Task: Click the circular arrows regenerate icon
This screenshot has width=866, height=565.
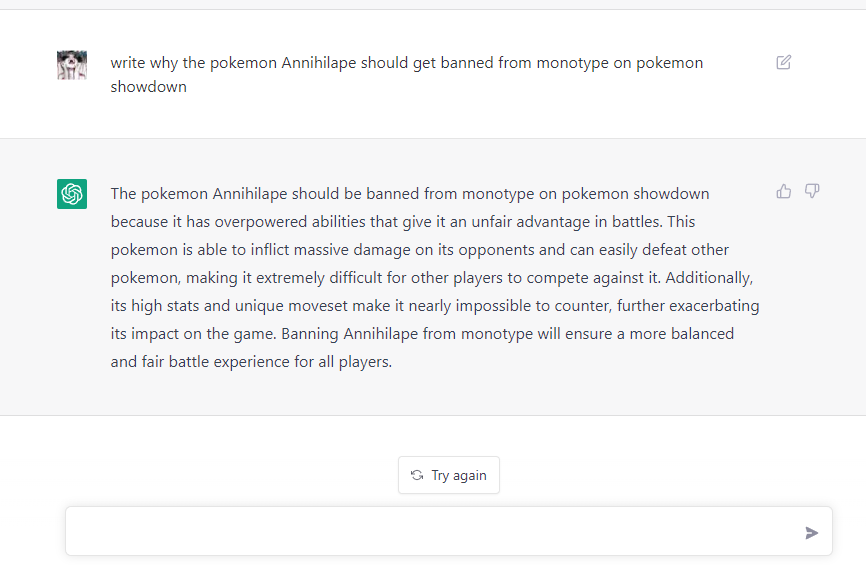Action: tap(417, 475)
